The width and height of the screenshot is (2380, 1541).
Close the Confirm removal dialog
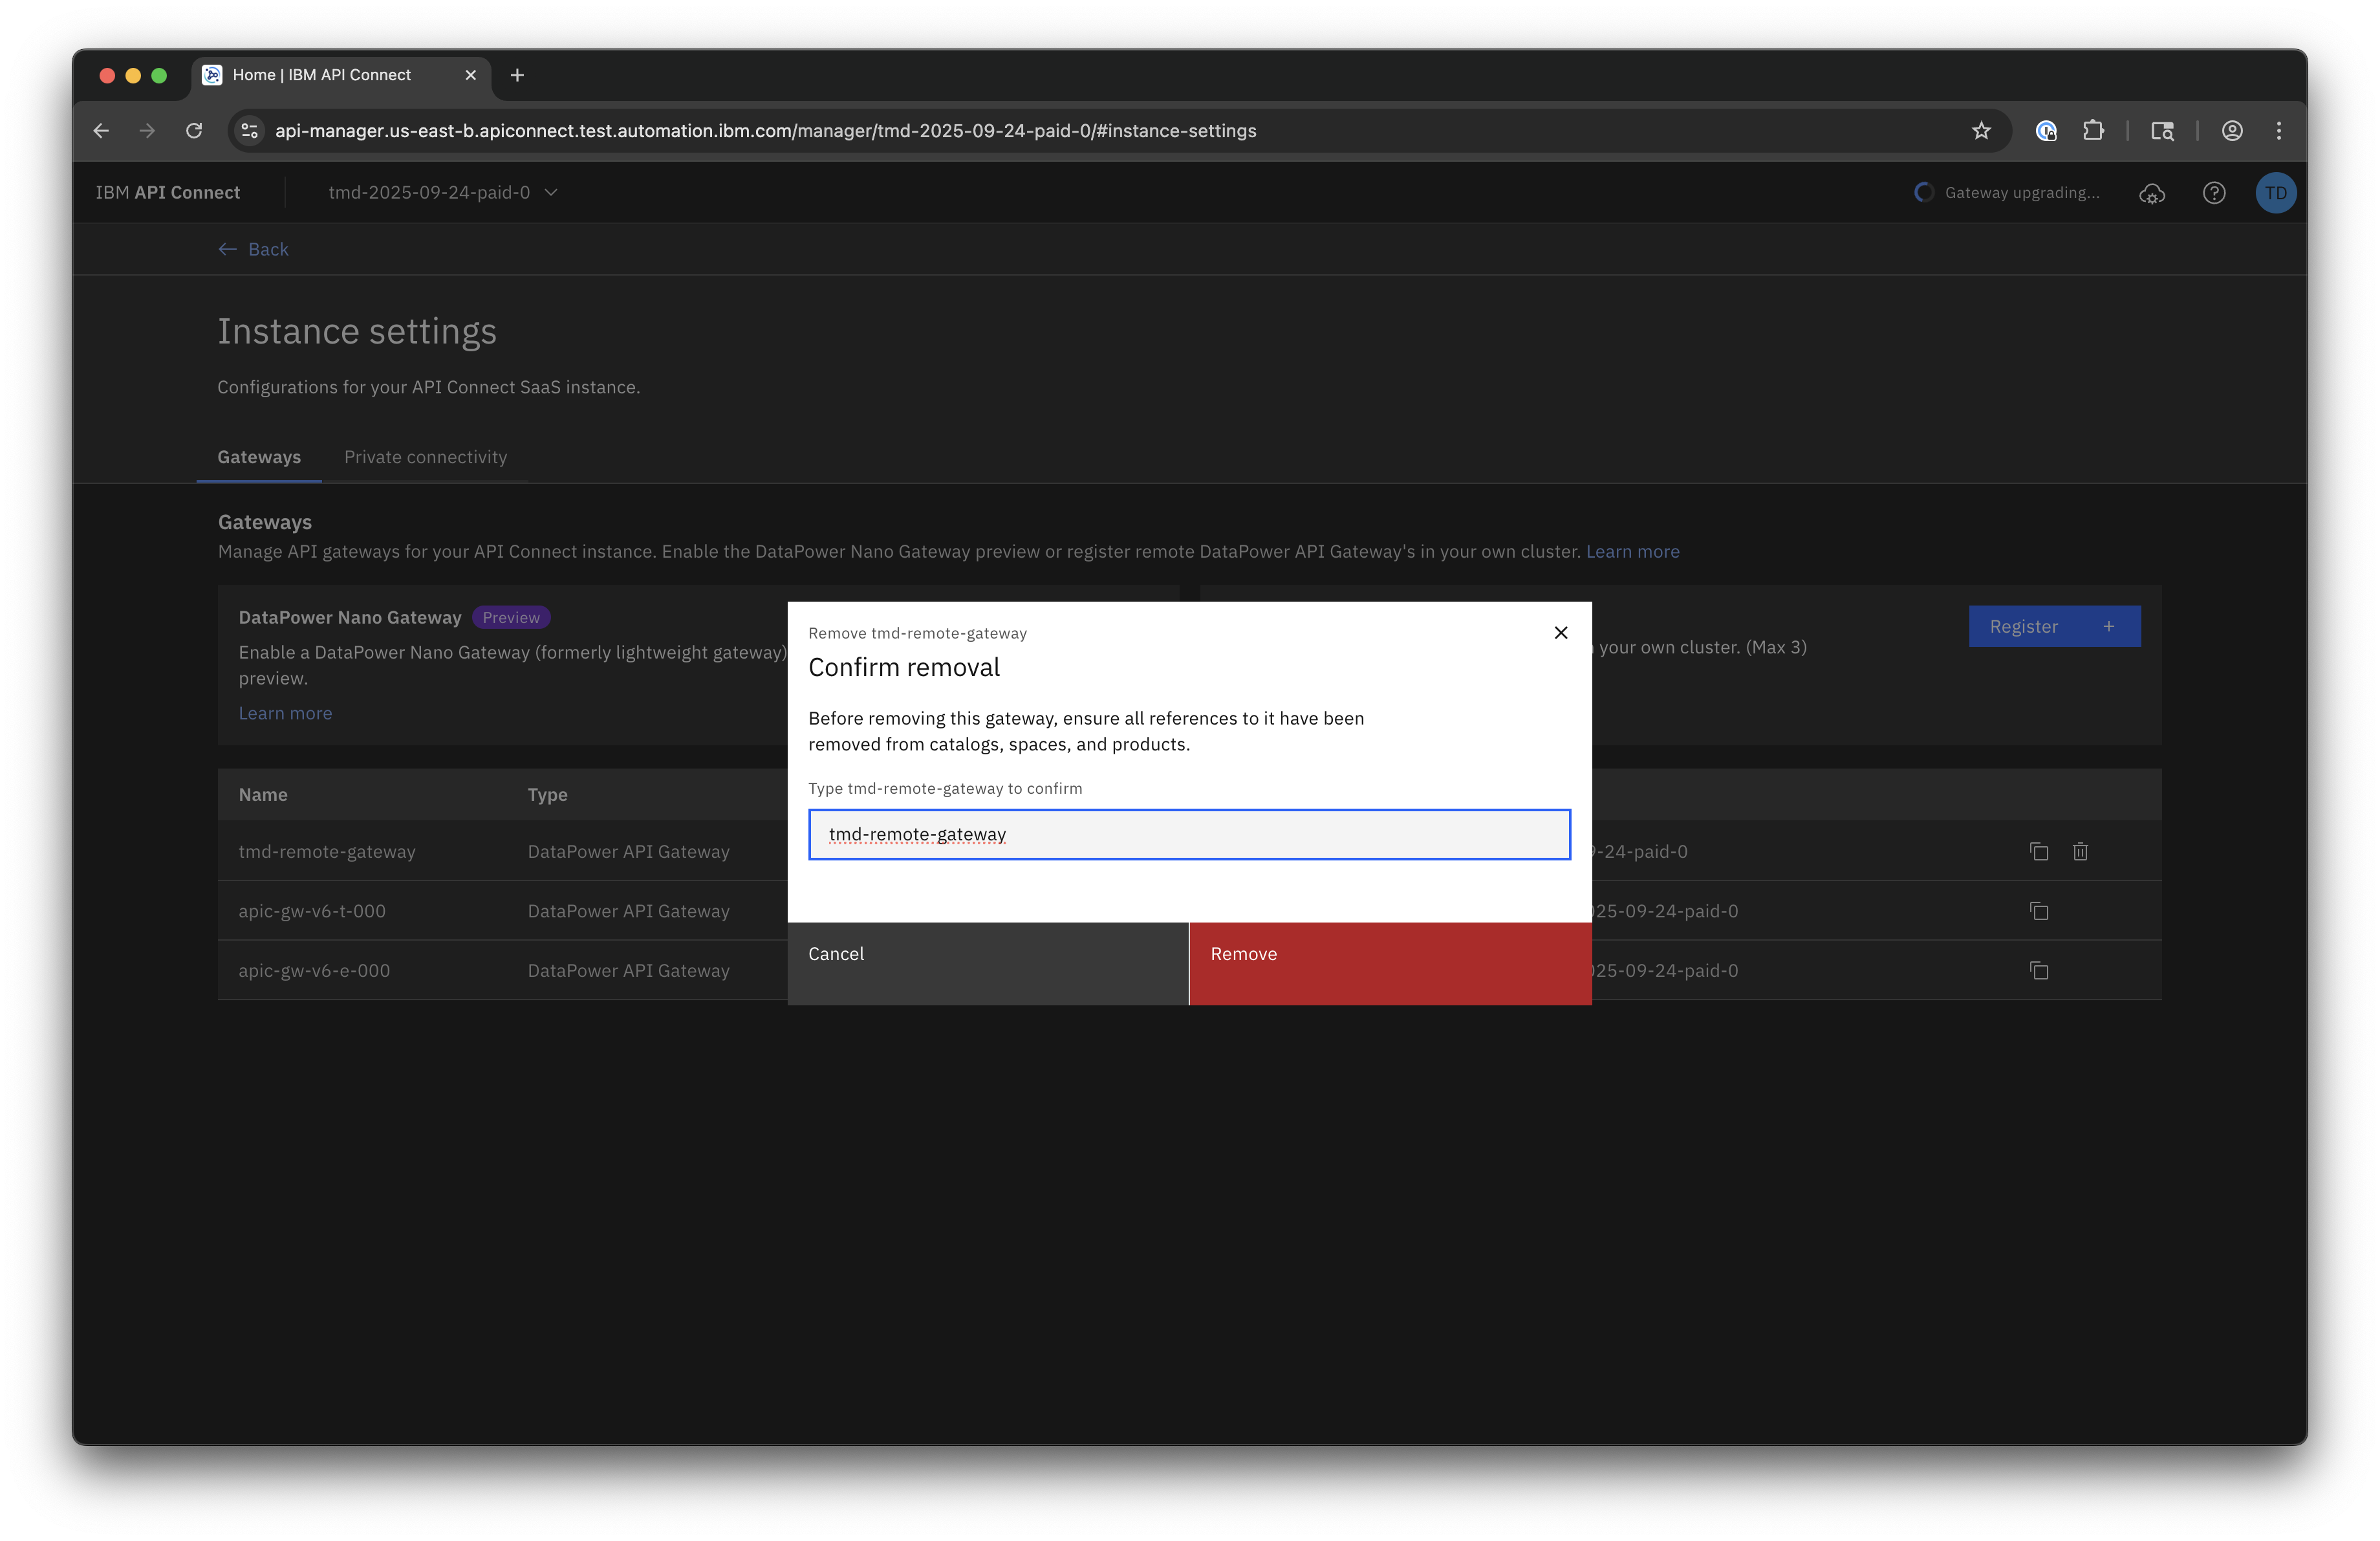1560,632
